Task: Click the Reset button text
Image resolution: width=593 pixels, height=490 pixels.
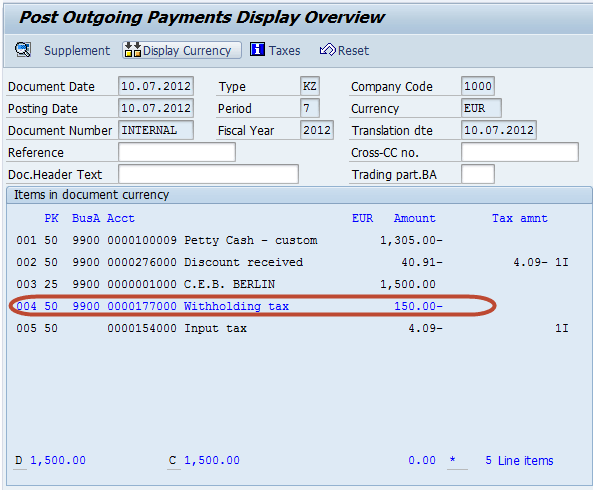Action: 353,51
